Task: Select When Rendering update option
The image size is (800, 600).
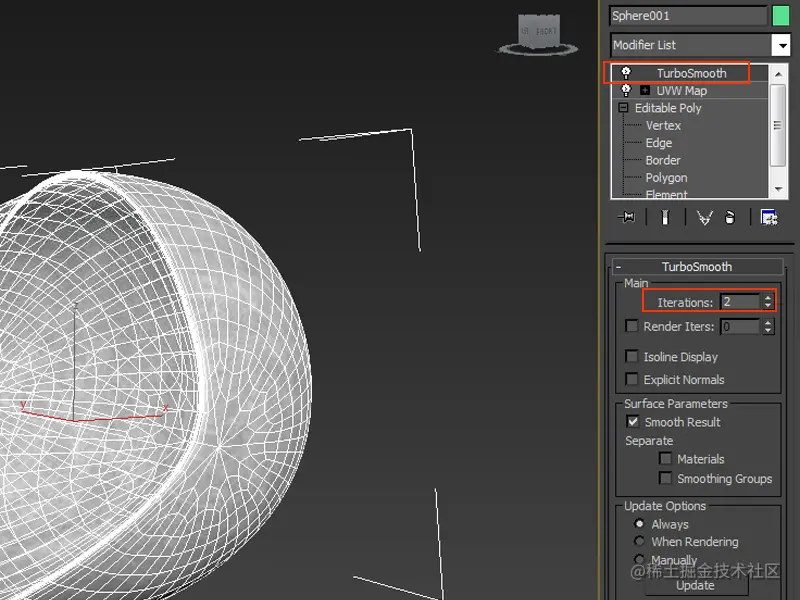Action: point(639,541)
